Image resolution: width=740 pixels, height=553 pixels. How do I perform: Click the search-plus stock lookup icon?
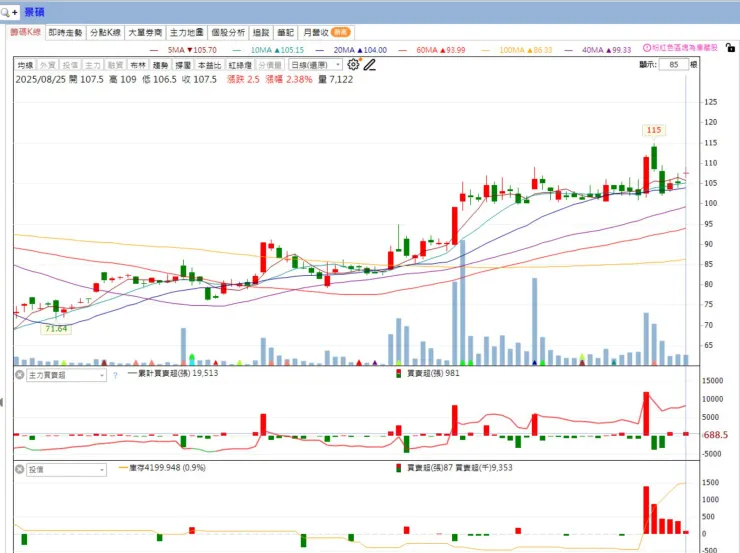9,12
